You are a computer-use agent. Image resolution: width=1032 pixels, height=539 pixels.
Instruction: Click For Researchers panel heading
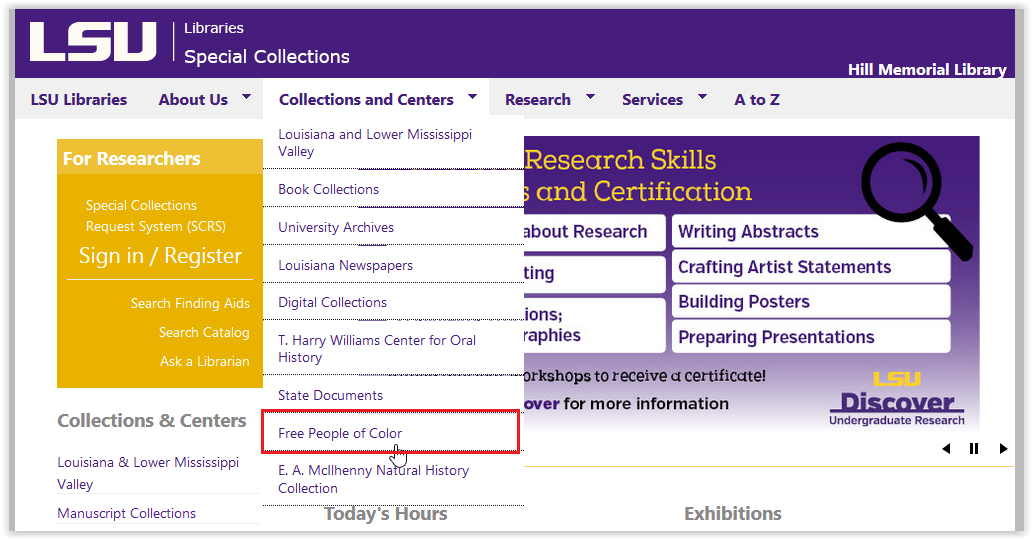pyautogui.click(x=132, y=159)
